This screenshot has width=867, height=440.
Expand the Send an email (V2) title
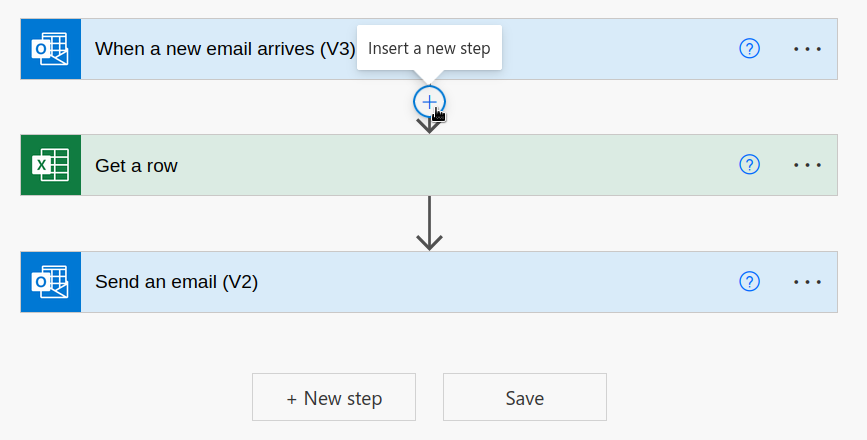coord(176,282)
